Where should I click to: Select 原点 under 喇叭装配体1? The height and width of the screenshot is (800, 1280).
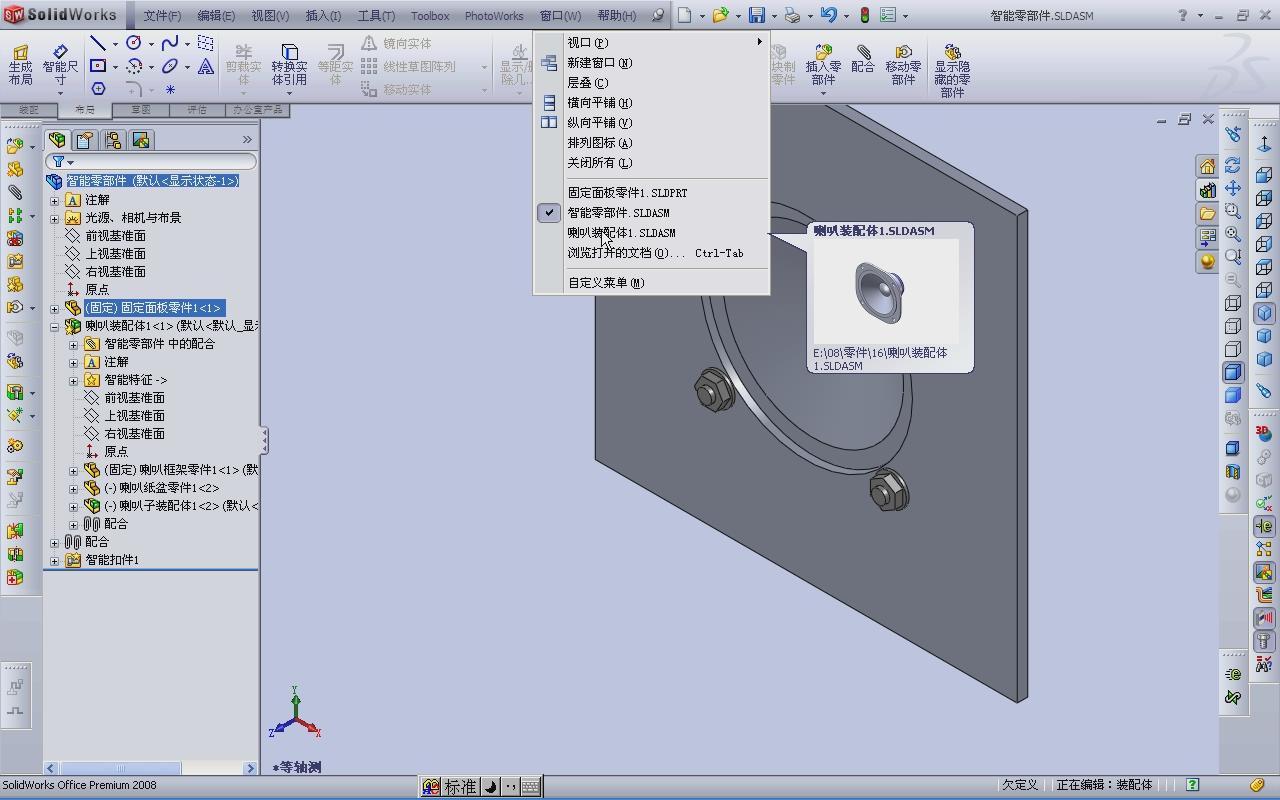tap(116, 452)
